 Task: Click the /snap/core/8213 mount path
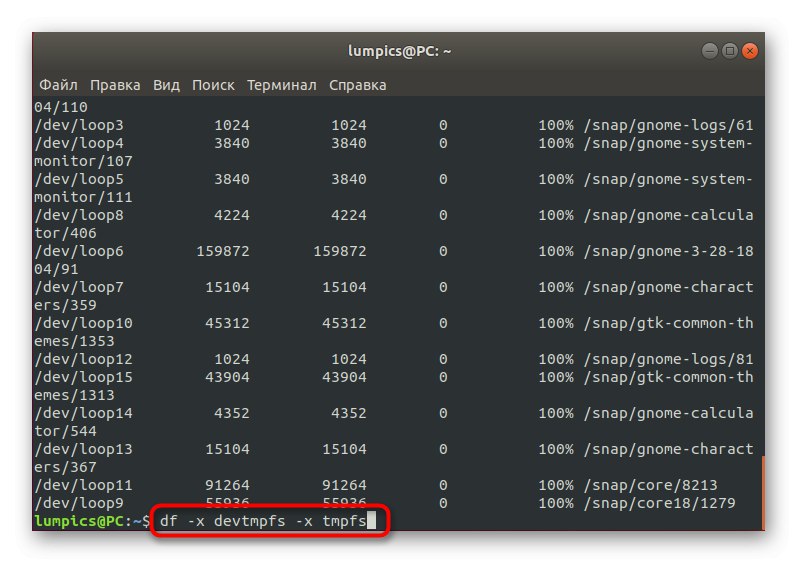click(x=650, y=486)
